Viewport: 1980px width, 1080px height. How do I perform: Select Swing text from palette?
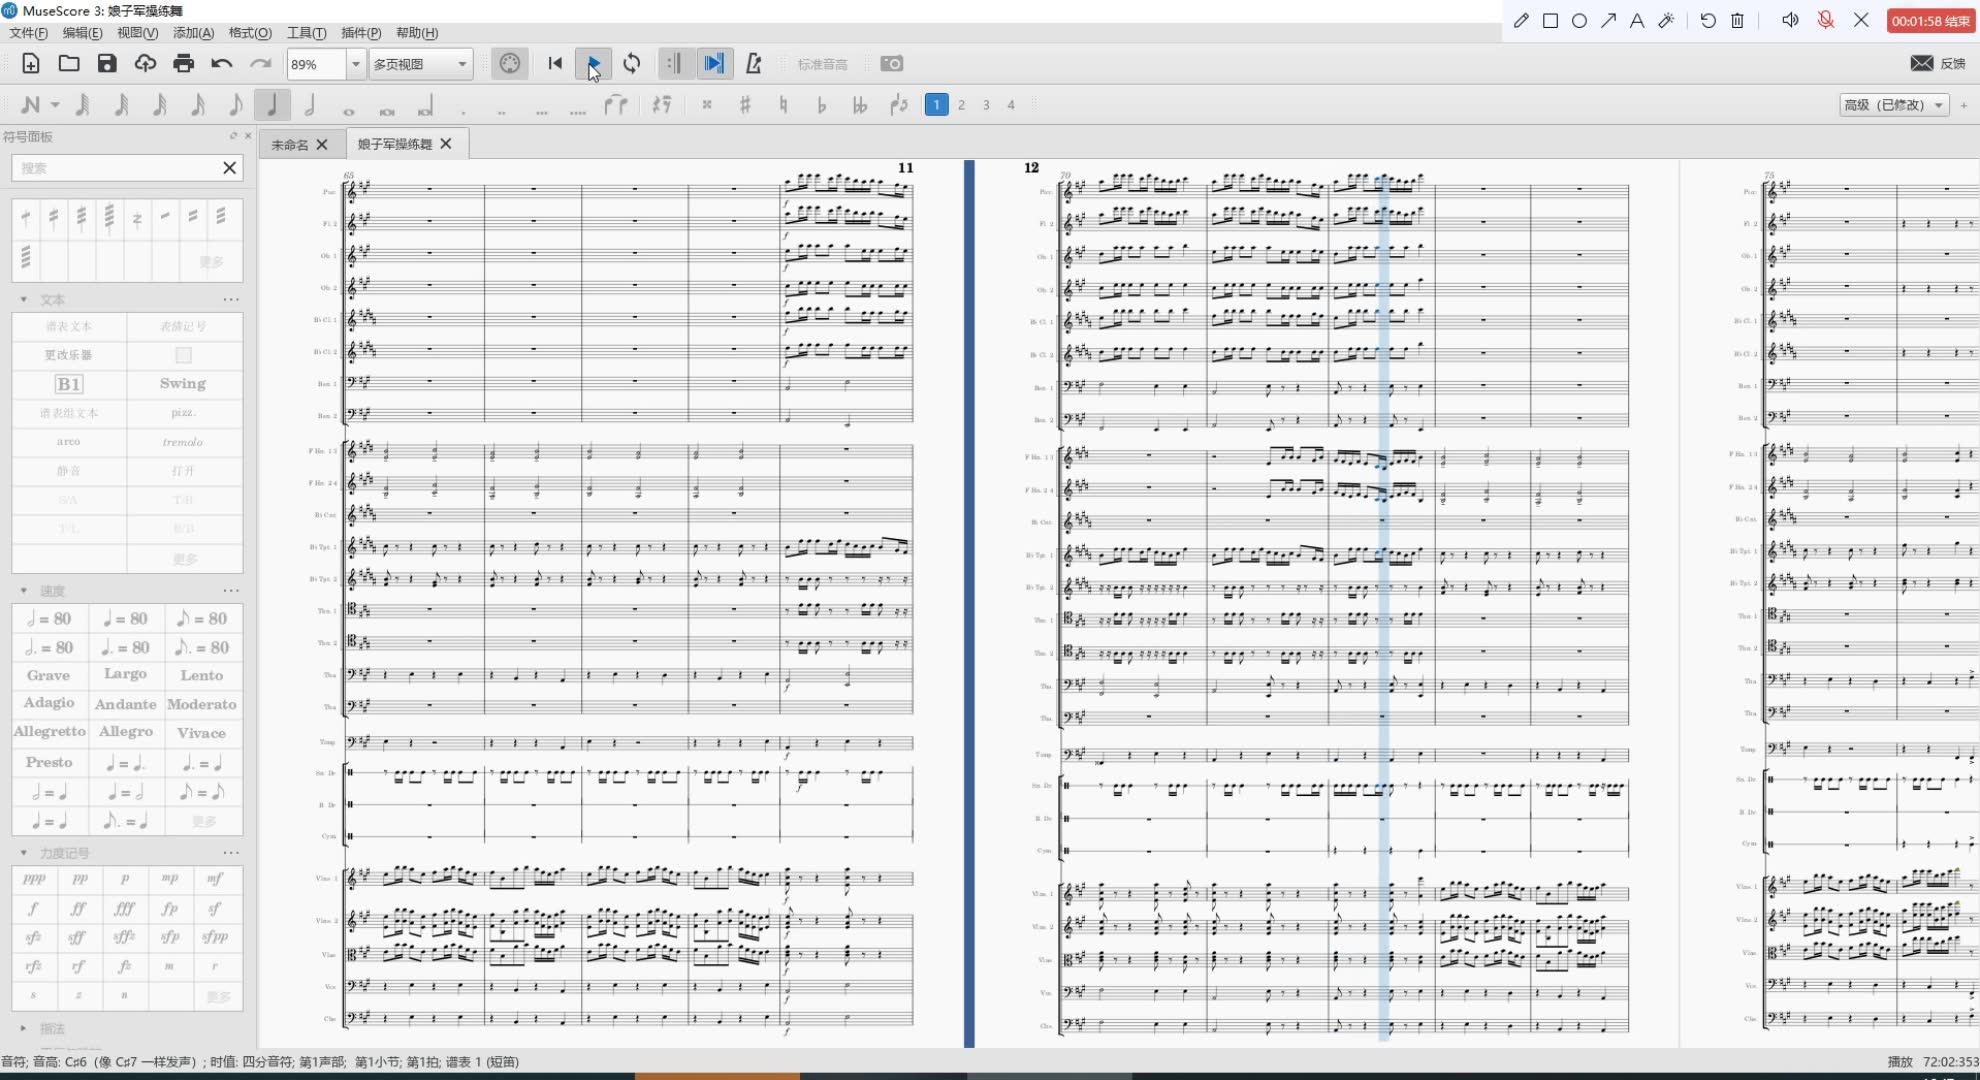coord(183,384)
